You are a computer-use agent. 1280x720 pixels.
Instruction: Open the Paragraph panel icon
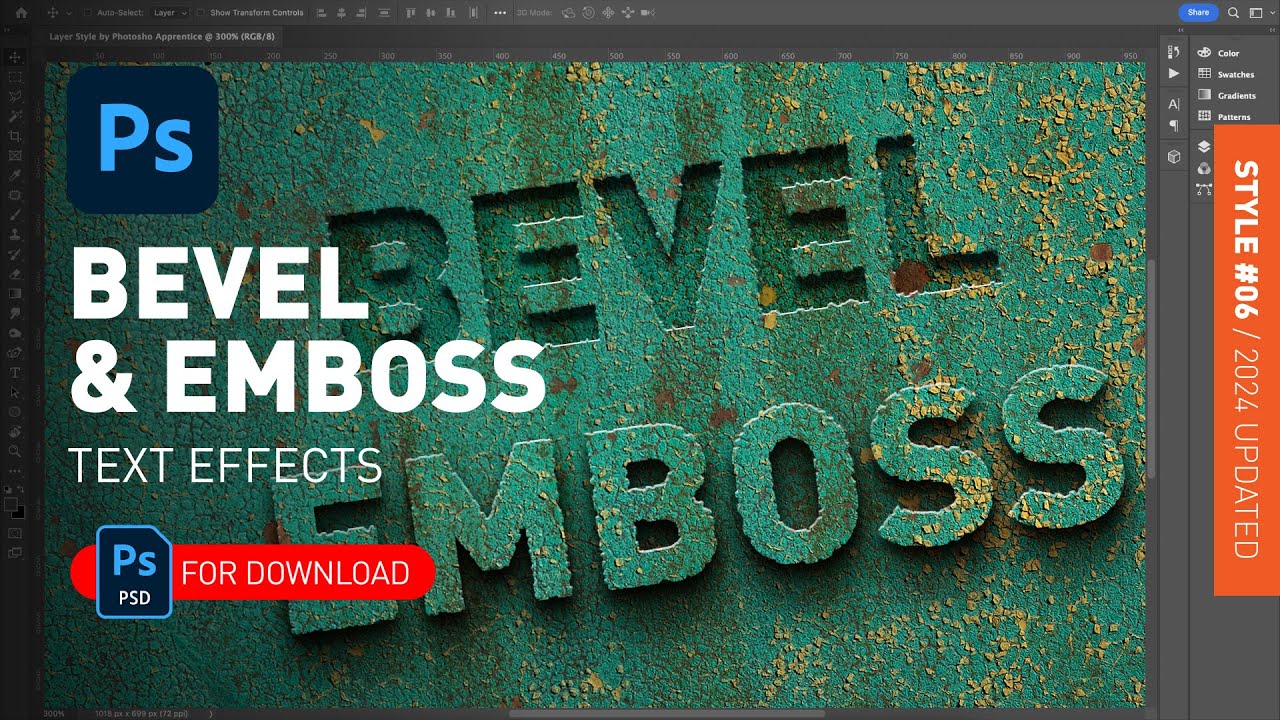pyautogui.click(x=1174, y=125)
